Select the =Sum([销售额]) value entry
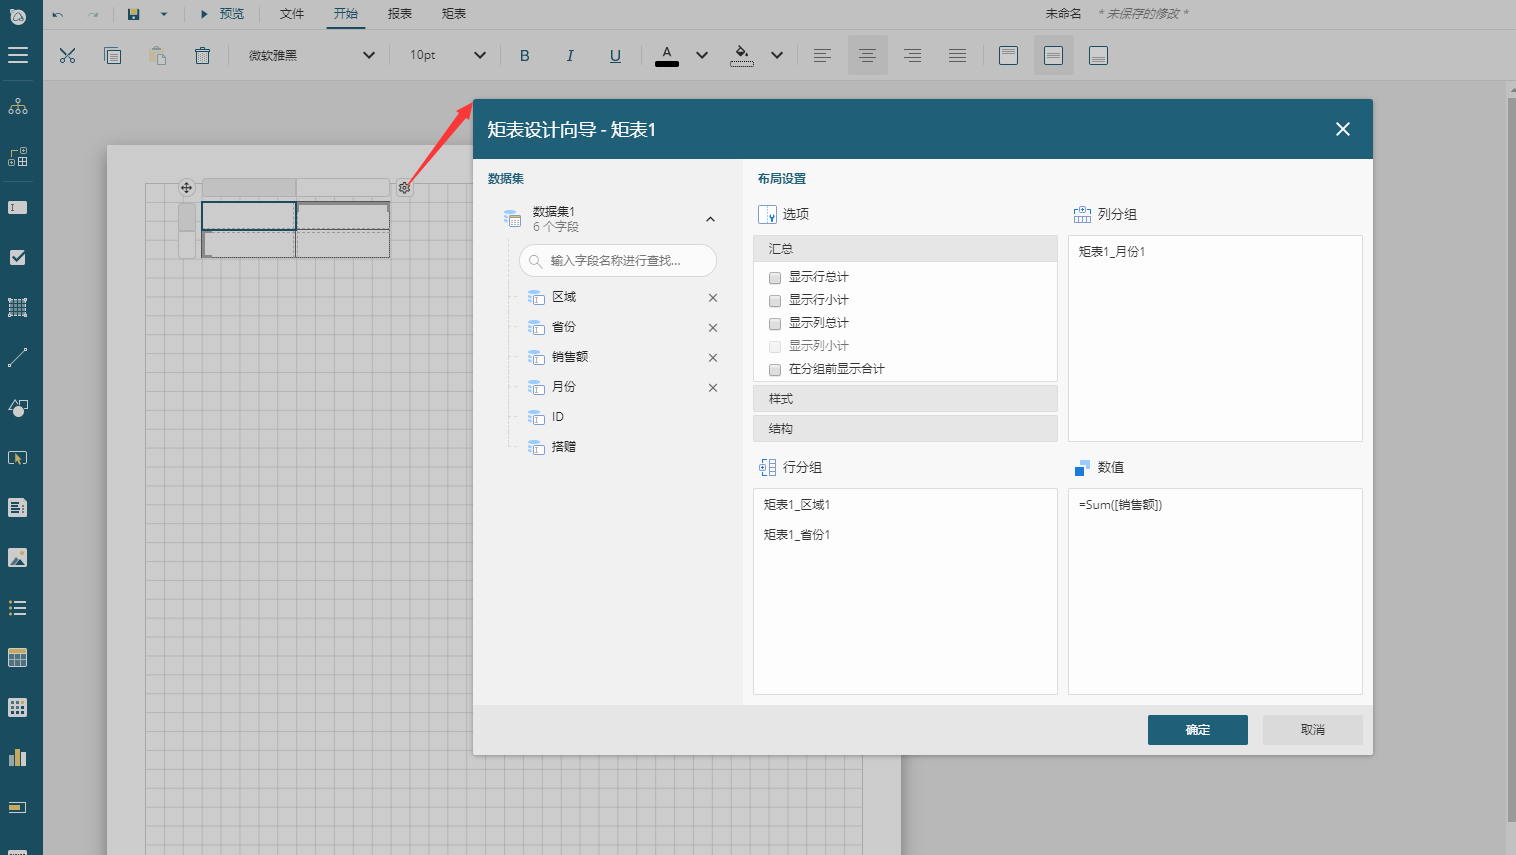 [1120, 505]
